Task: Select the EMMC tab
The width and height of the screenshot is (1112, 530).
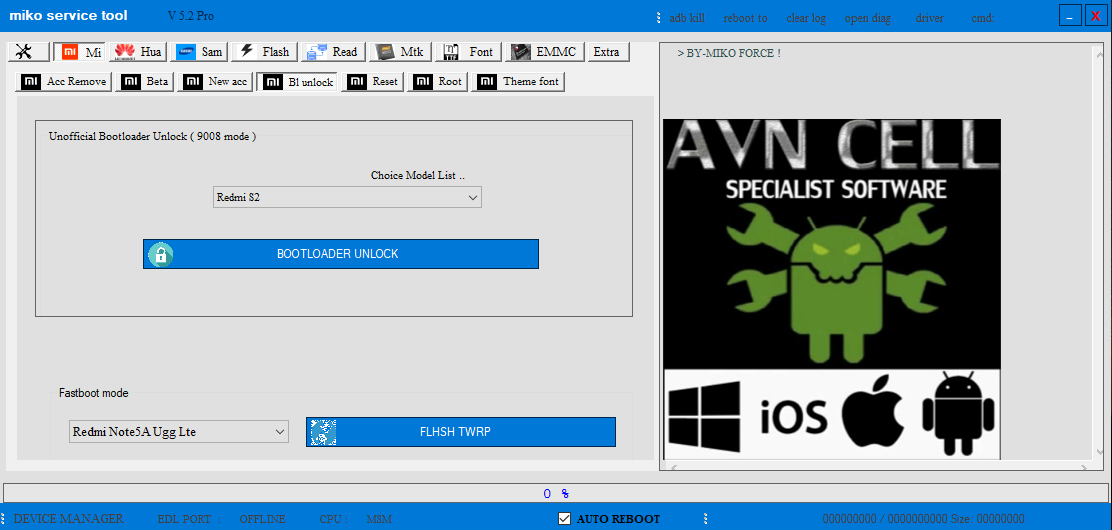Action: [x=545, y=52]
